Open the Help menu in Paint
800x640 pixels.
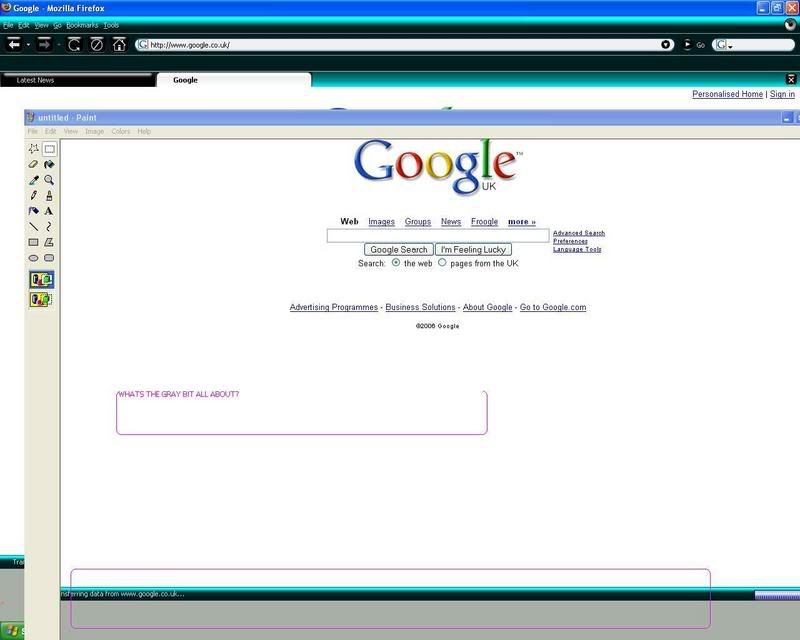pos(144,131)
